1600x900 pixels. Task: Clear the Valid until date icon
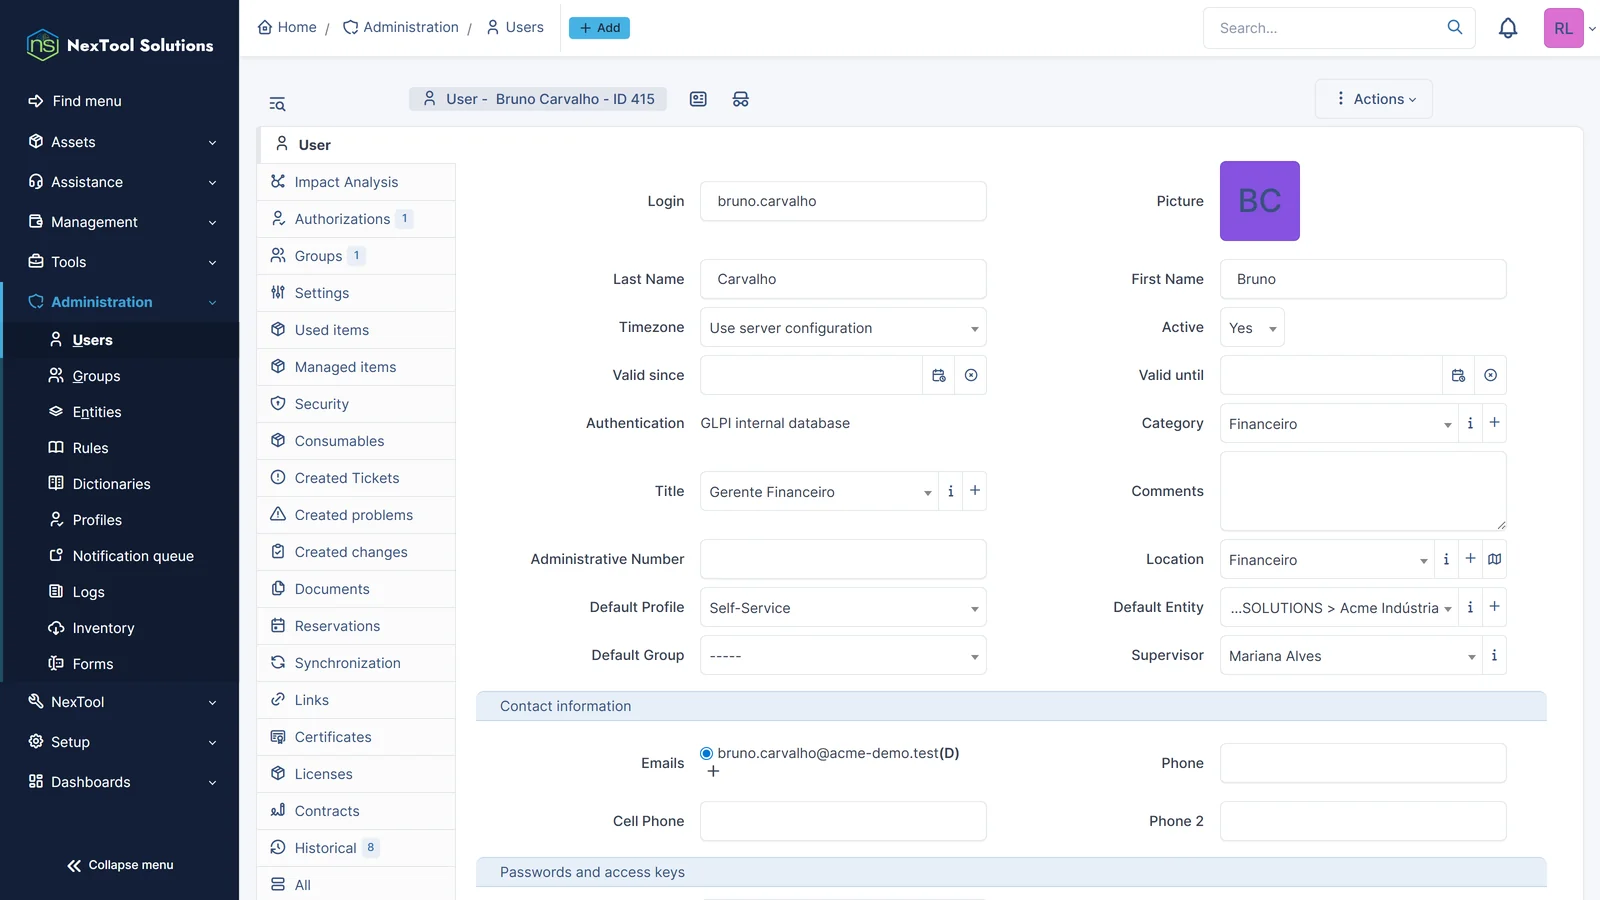tap(1491, 375)
